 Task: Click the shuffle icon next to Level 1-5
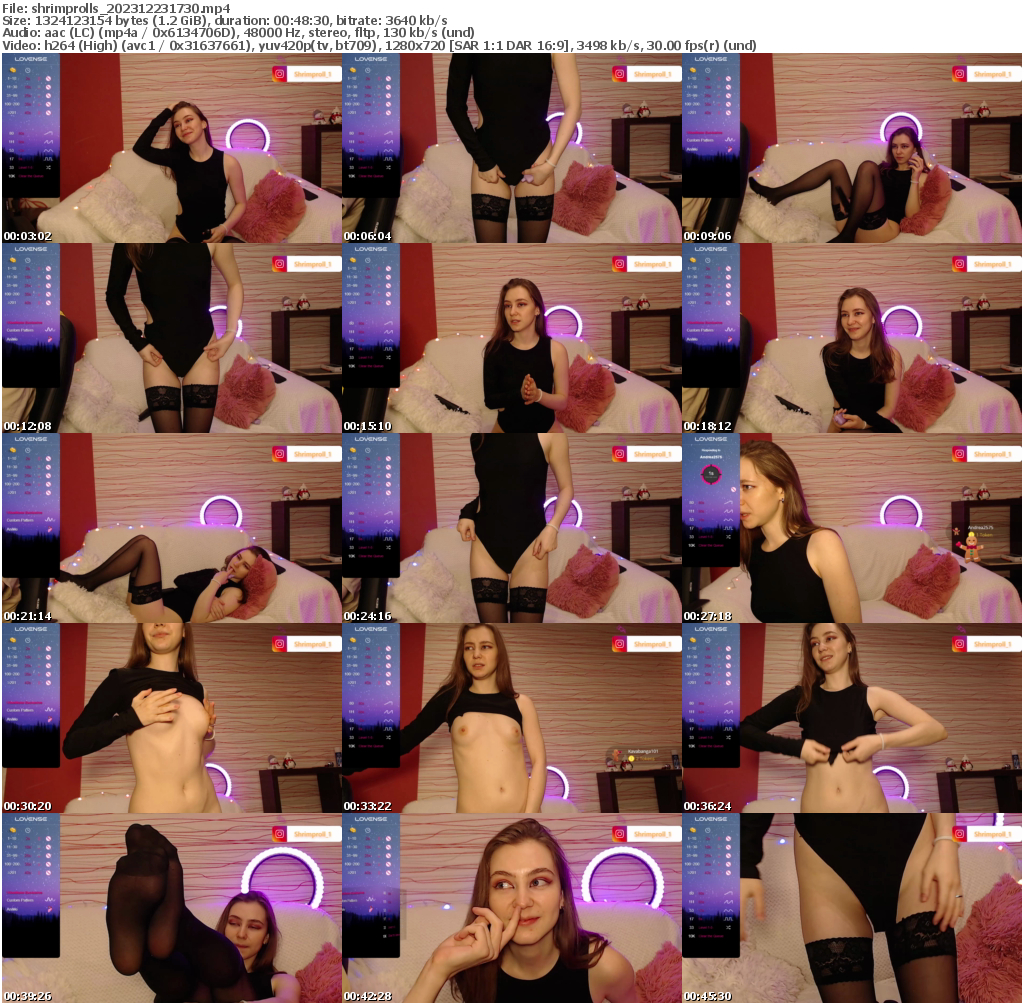[x=48, y=168]
